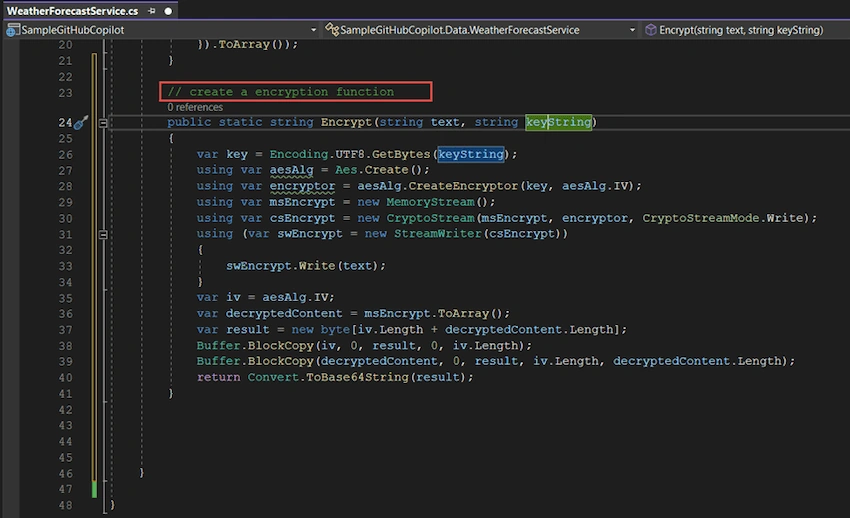Viewport: 850px width, 518px height.
Task: Click line number 33 in the gutter
Action: click(65, 266)
